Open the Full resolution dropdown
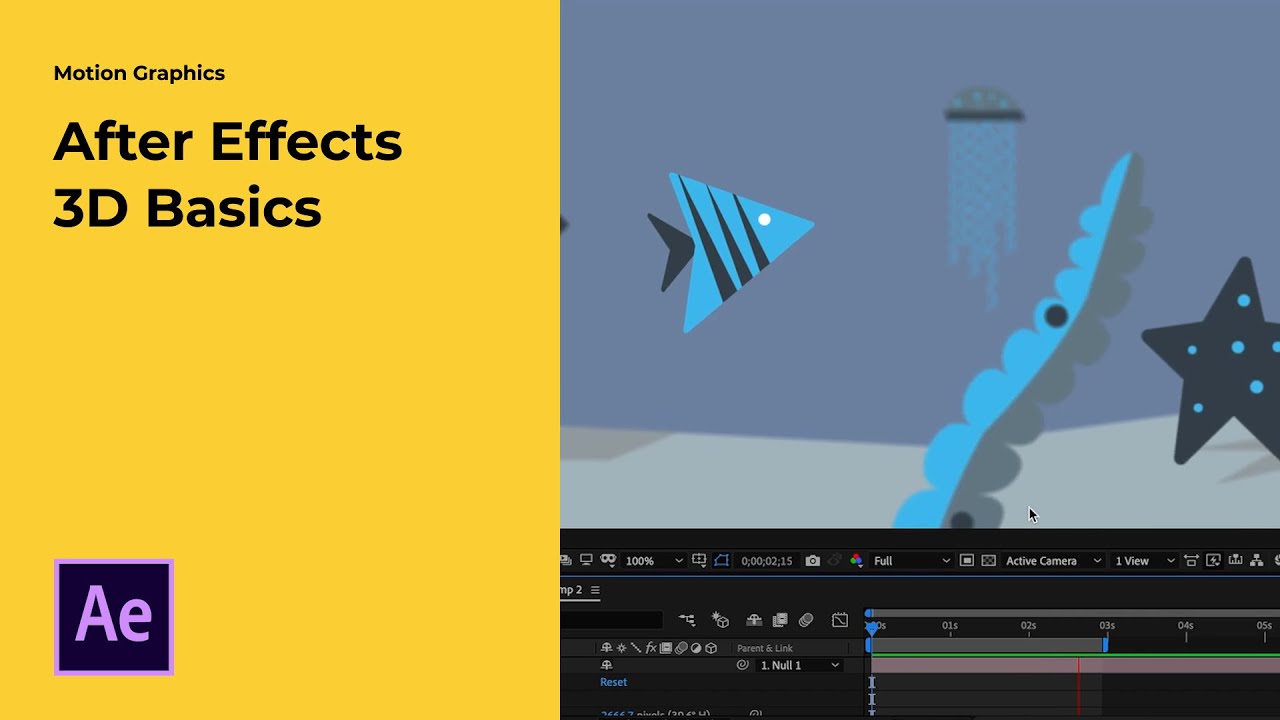Screen dimensions: 1280x720 tap(910, 561)
